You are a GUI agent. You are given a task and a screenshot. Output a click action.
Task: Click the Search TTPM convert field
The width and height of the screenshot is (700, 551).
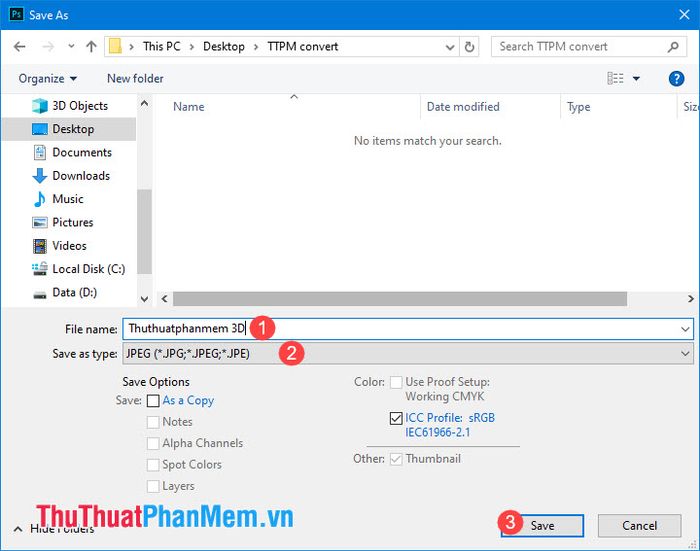[x=588, y=46]
